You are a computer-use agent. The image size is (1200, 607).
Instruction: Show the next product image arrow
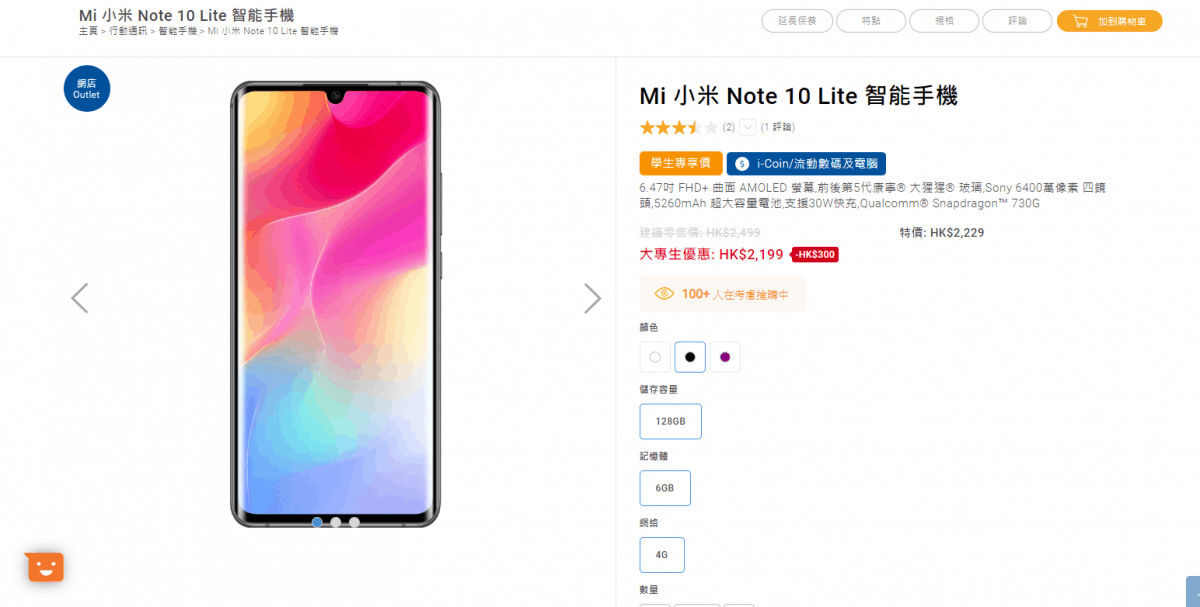pos(593,298)
